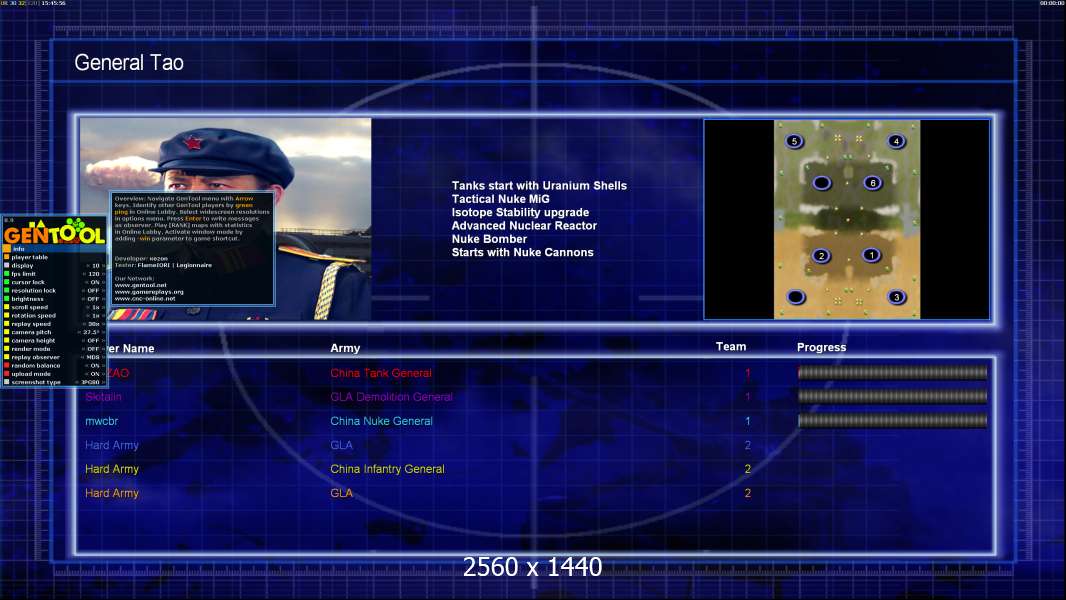Screen dimensions: 1066x600
Task: Select start position 2 on the map
Action: [x=821, y=255]
